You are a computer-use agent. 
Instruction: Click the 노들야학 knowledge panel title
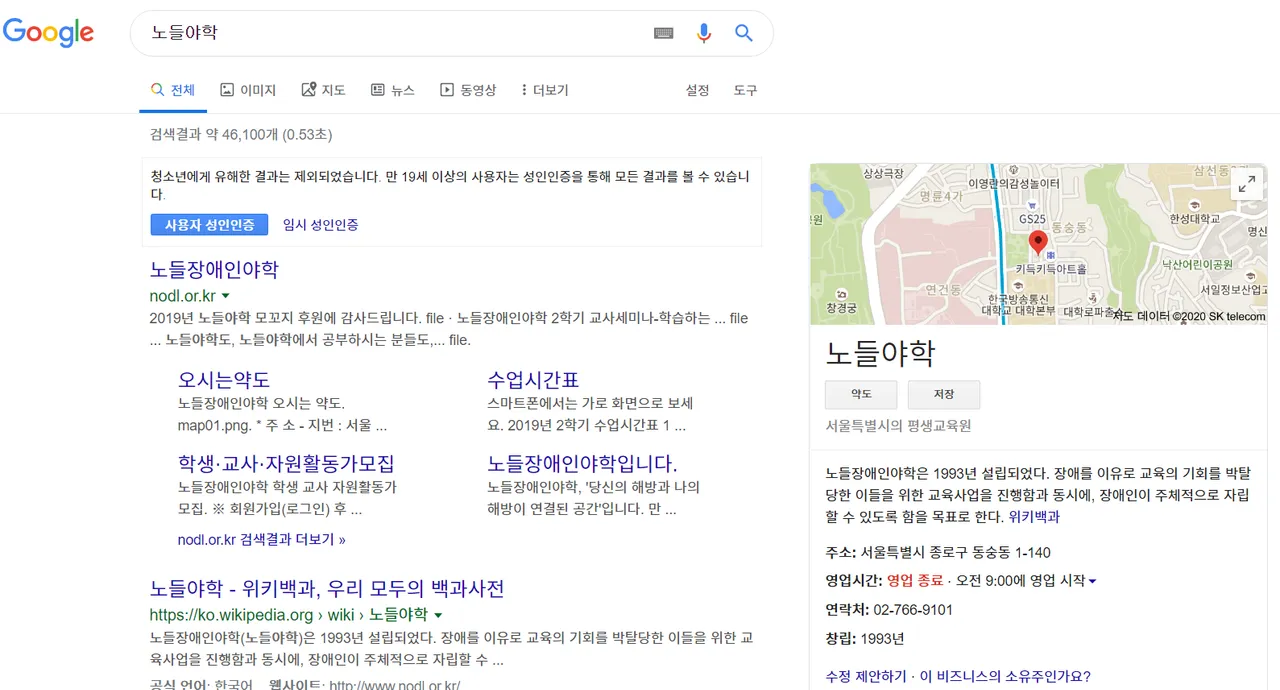[880, 353]
